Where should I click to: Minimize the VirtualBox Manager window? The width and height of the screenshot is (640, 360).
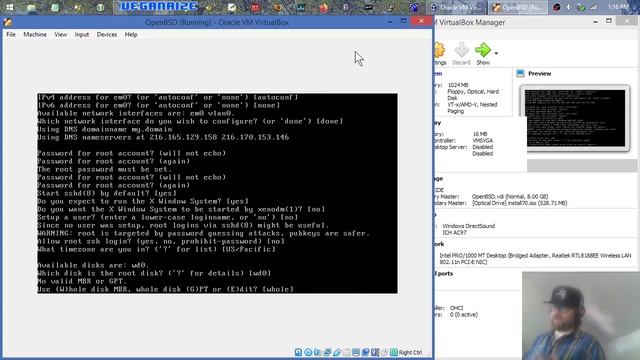coord(595,21)
